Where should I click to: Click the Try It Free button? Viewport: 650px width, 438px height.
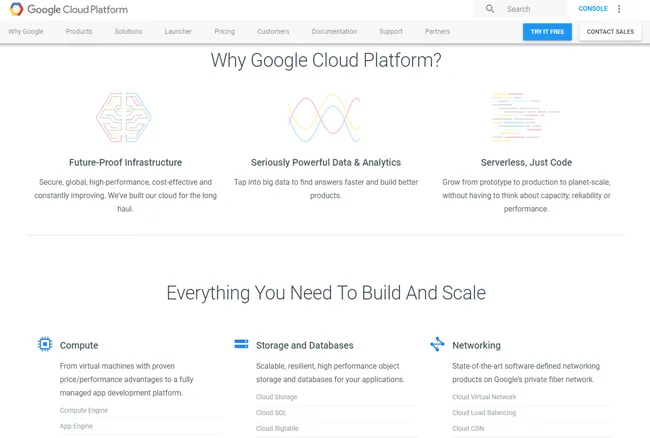coord(547,32)
